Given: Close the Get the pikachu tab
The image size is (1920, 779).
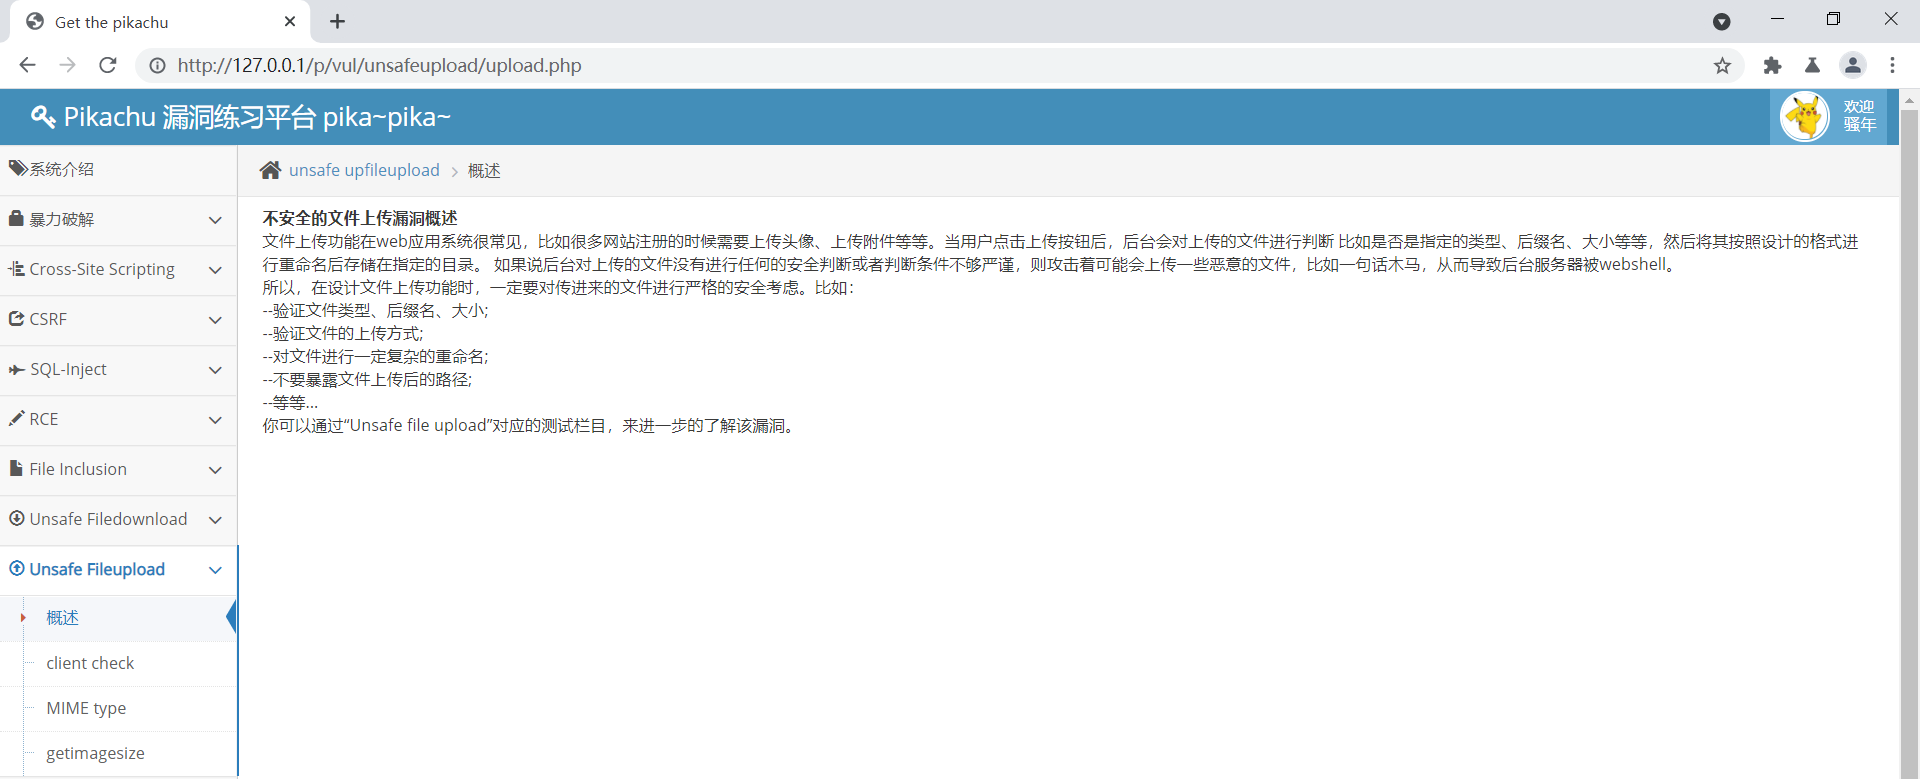Looking at the screenshot, I should pos(290,21).
